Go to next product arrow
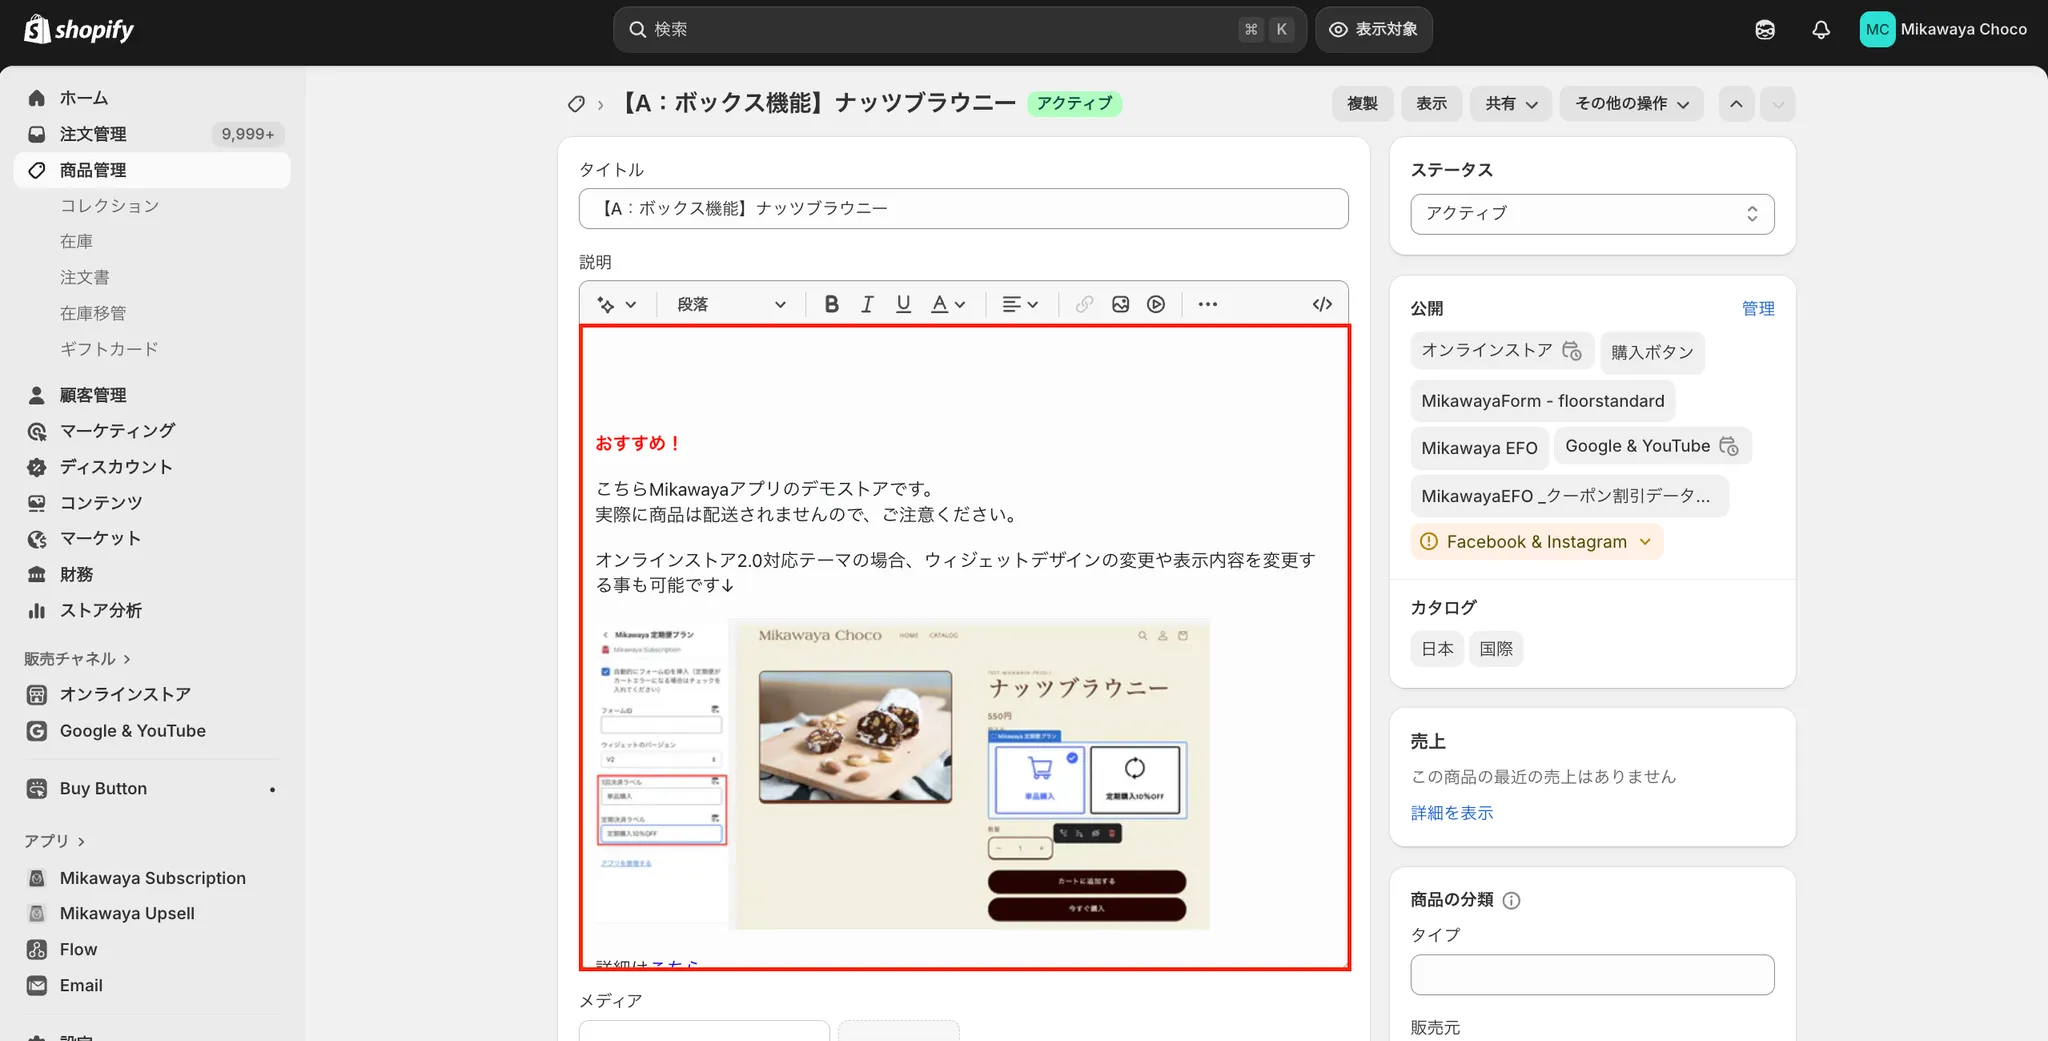 1777,104
